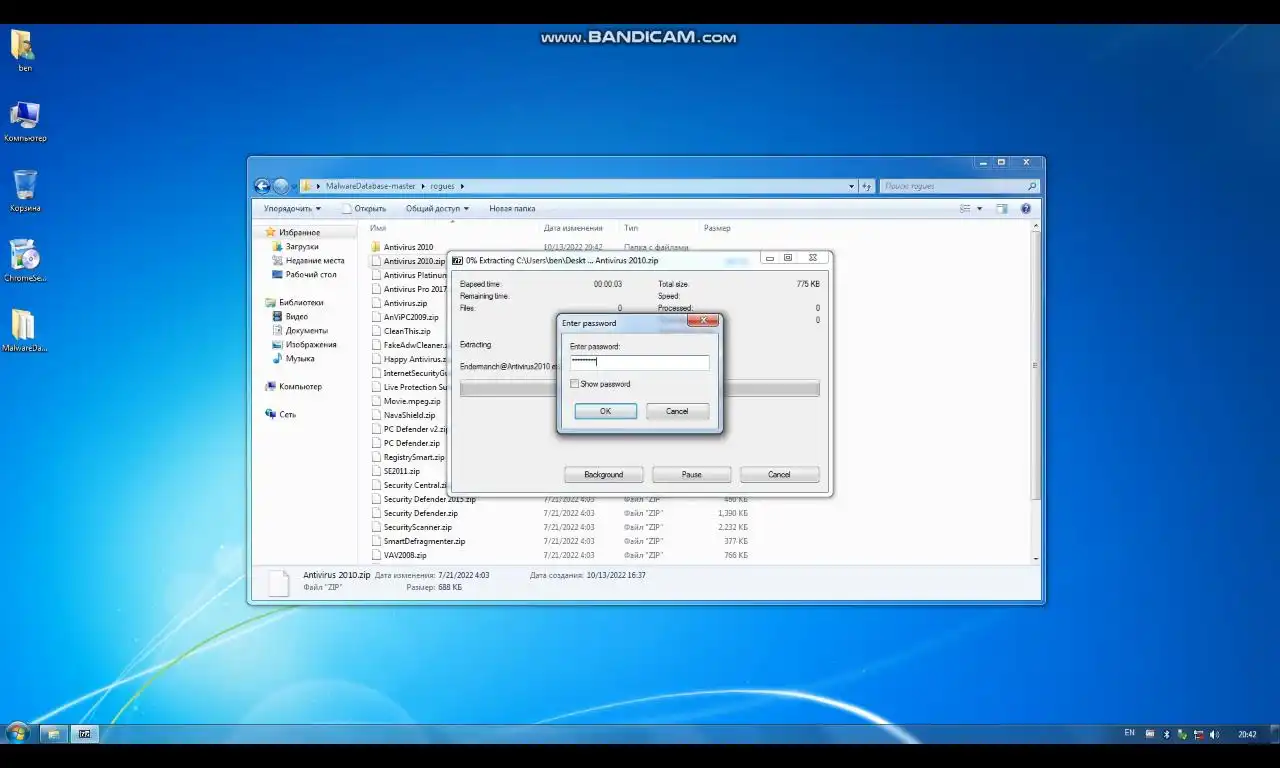Open the Компьютер desktop icon
The width and height of the screenshot is (1280, 768).
pyautogui.click(x=25, y=121)
